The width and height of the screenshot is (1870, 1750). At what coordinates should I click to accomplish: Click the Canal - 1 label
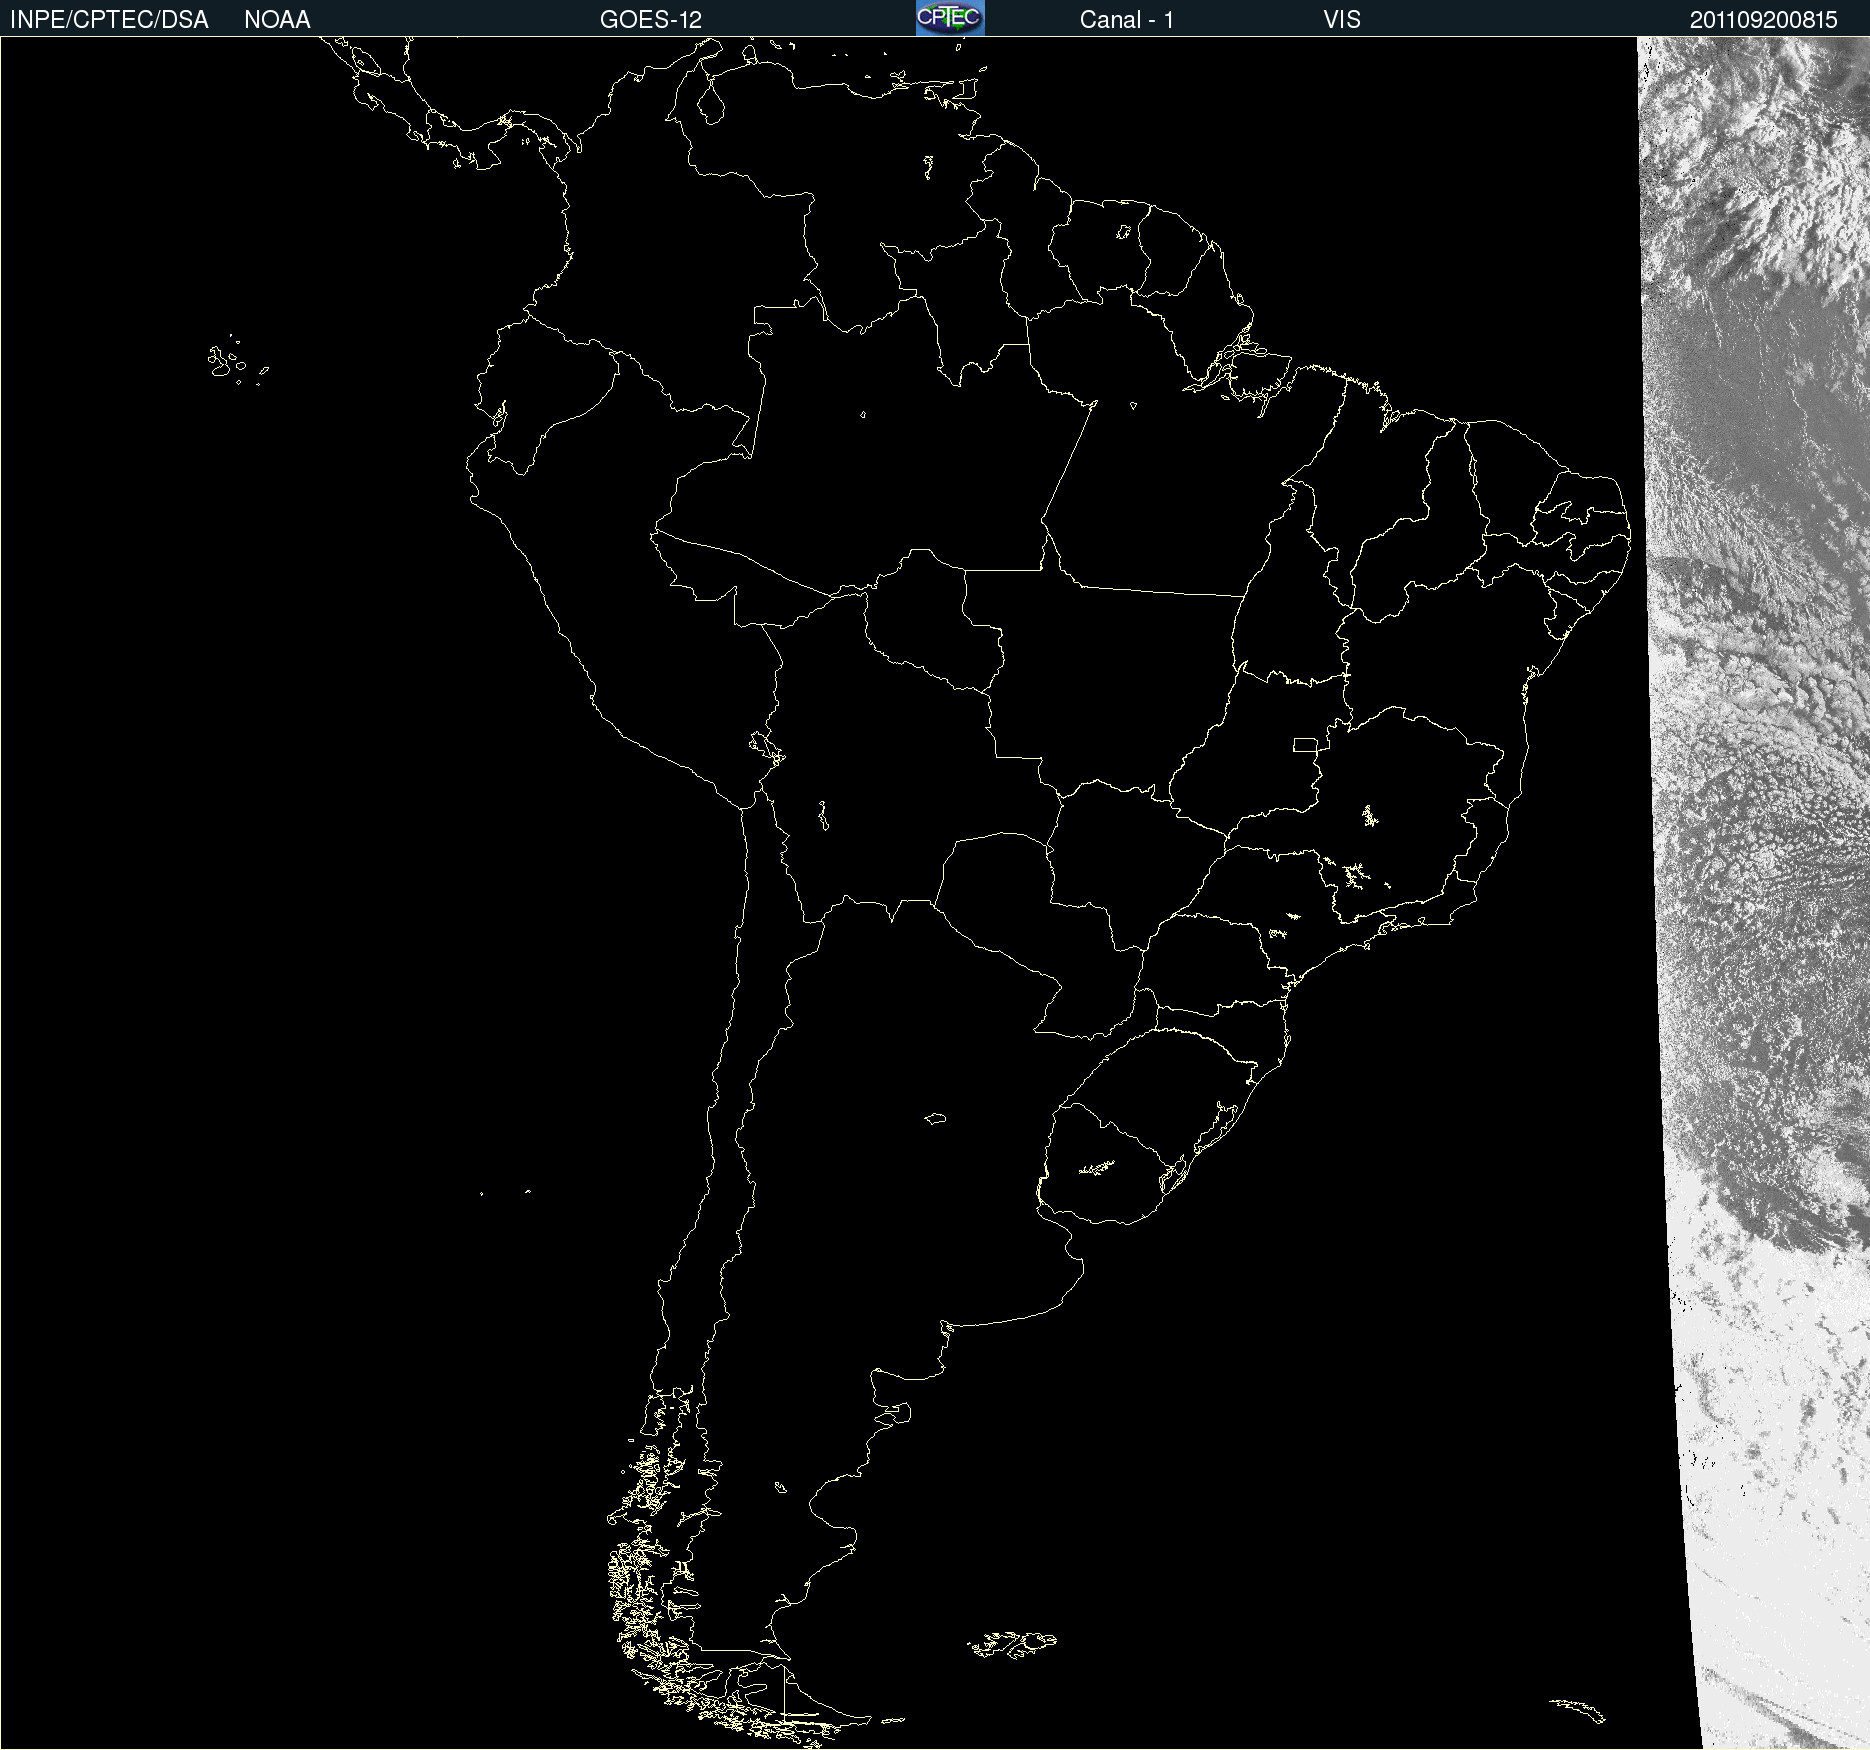[1127, 20]
